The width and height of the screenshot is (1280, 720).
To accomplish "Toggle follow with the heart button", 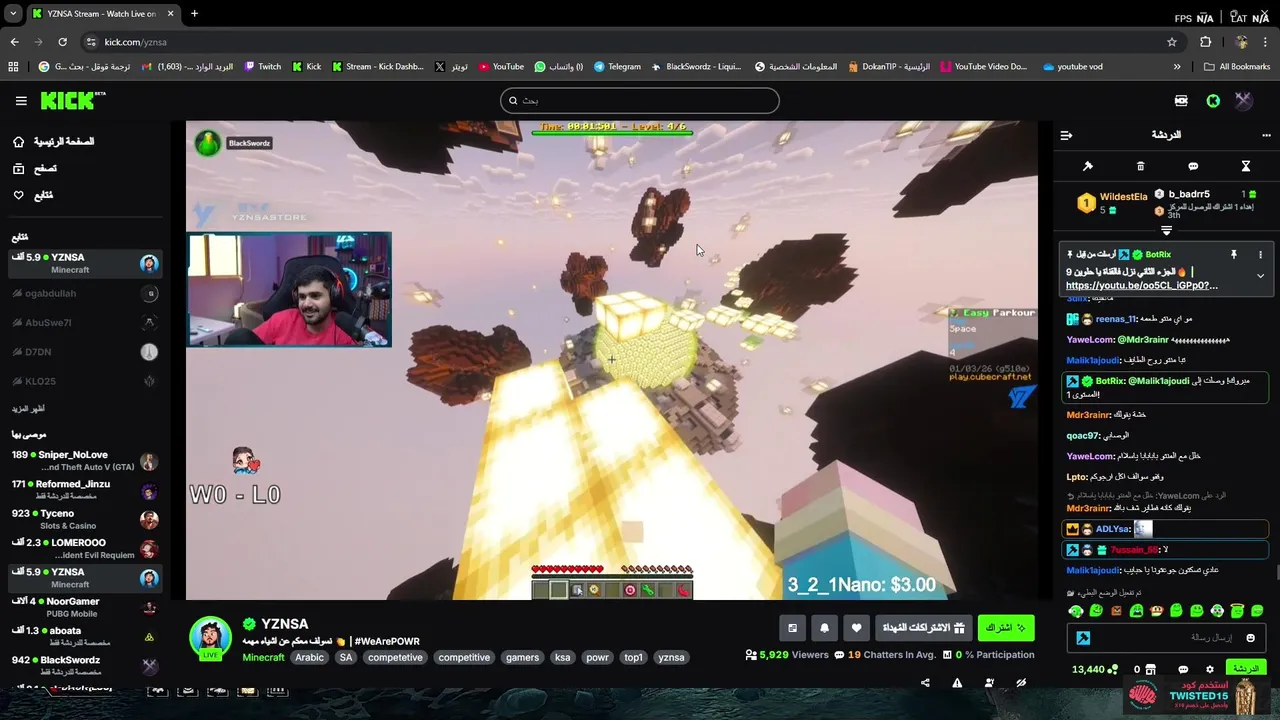I will [x=856, y=628].
